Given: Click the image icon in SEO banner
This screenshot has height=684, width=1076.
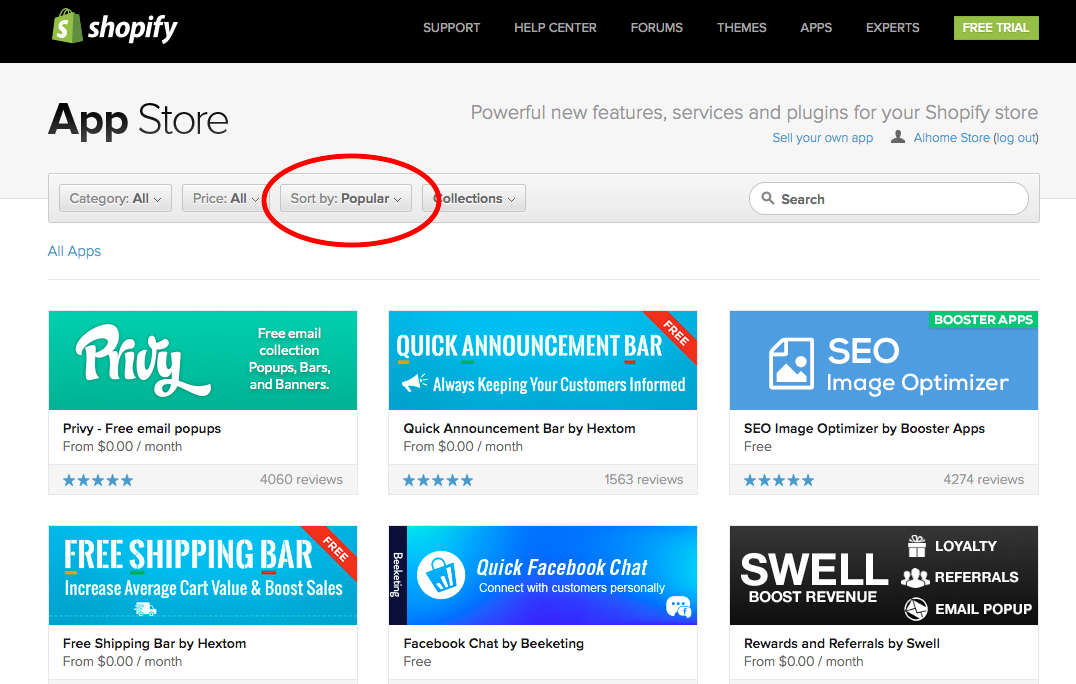Looking at the screenshot, I should pyautogui.click(x=791, y=364).
